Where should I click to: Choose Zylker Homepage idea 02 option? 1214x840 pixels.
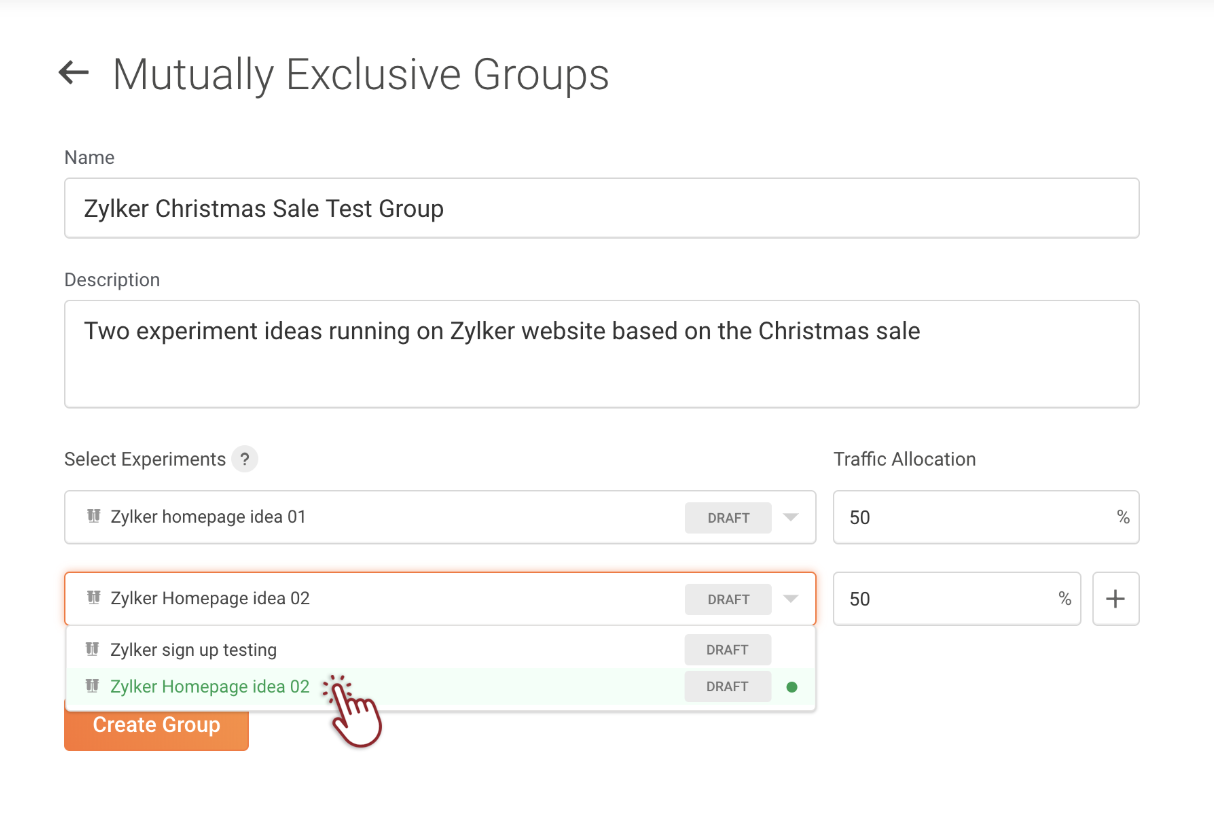coord(210,687)
